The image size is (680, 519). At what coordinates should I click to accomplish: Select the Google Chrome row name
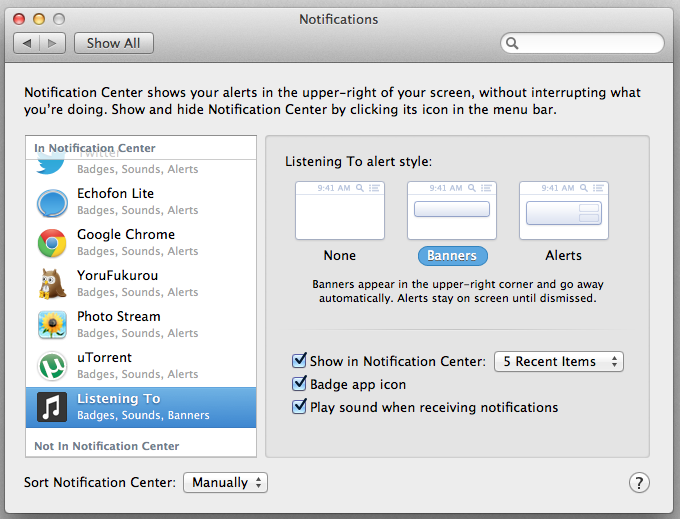[126, 235]
